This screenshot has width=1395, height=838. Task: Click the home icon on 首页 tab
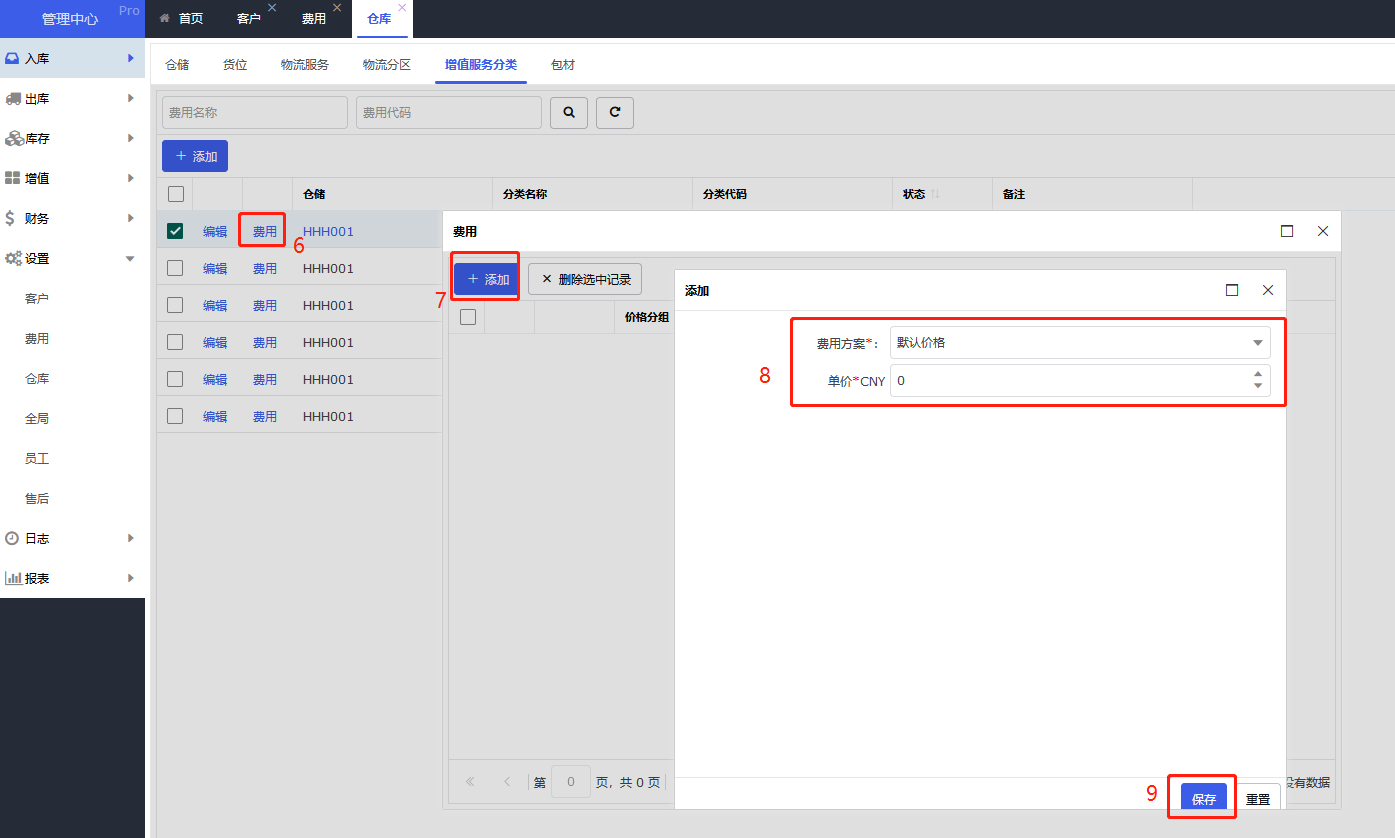tap(165, 18)
